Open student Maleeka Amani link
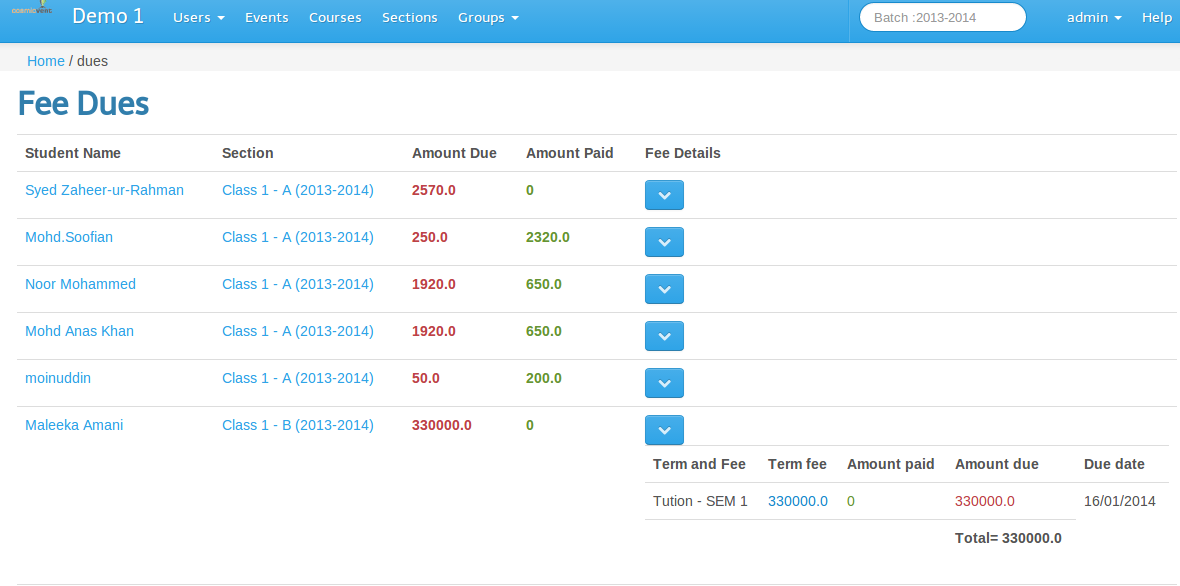Viewport: 1180px width, 586px height. pos(75,425)
